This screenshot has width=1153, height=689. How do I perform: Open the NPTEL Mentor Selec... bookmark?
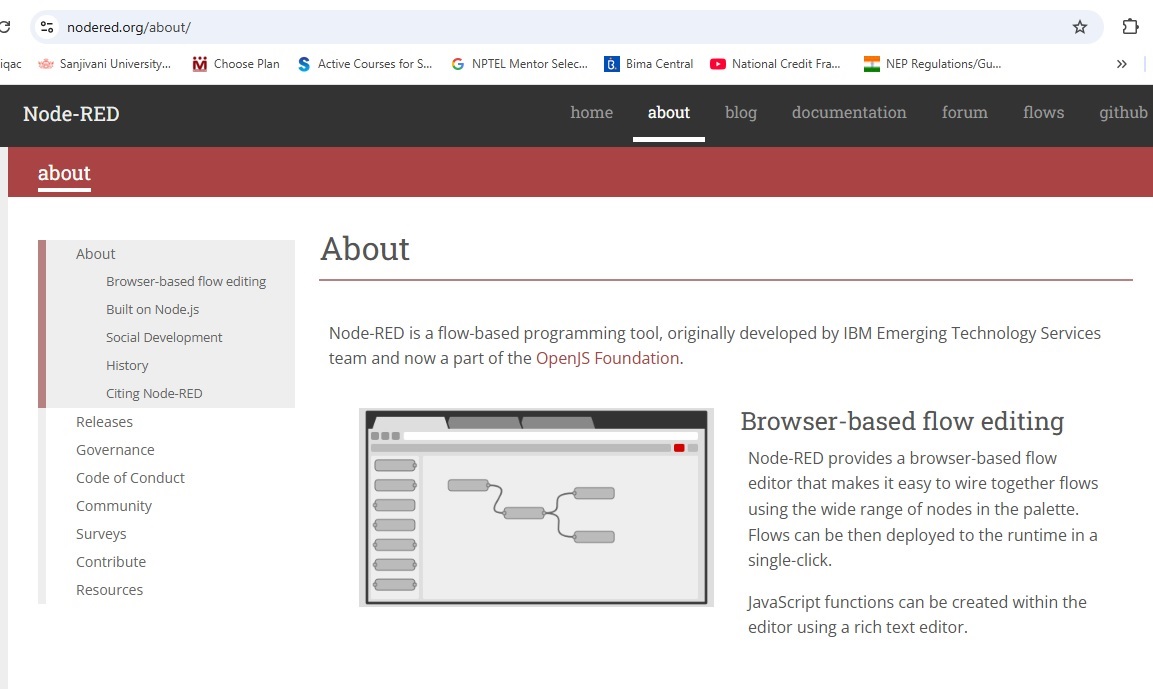520,64
